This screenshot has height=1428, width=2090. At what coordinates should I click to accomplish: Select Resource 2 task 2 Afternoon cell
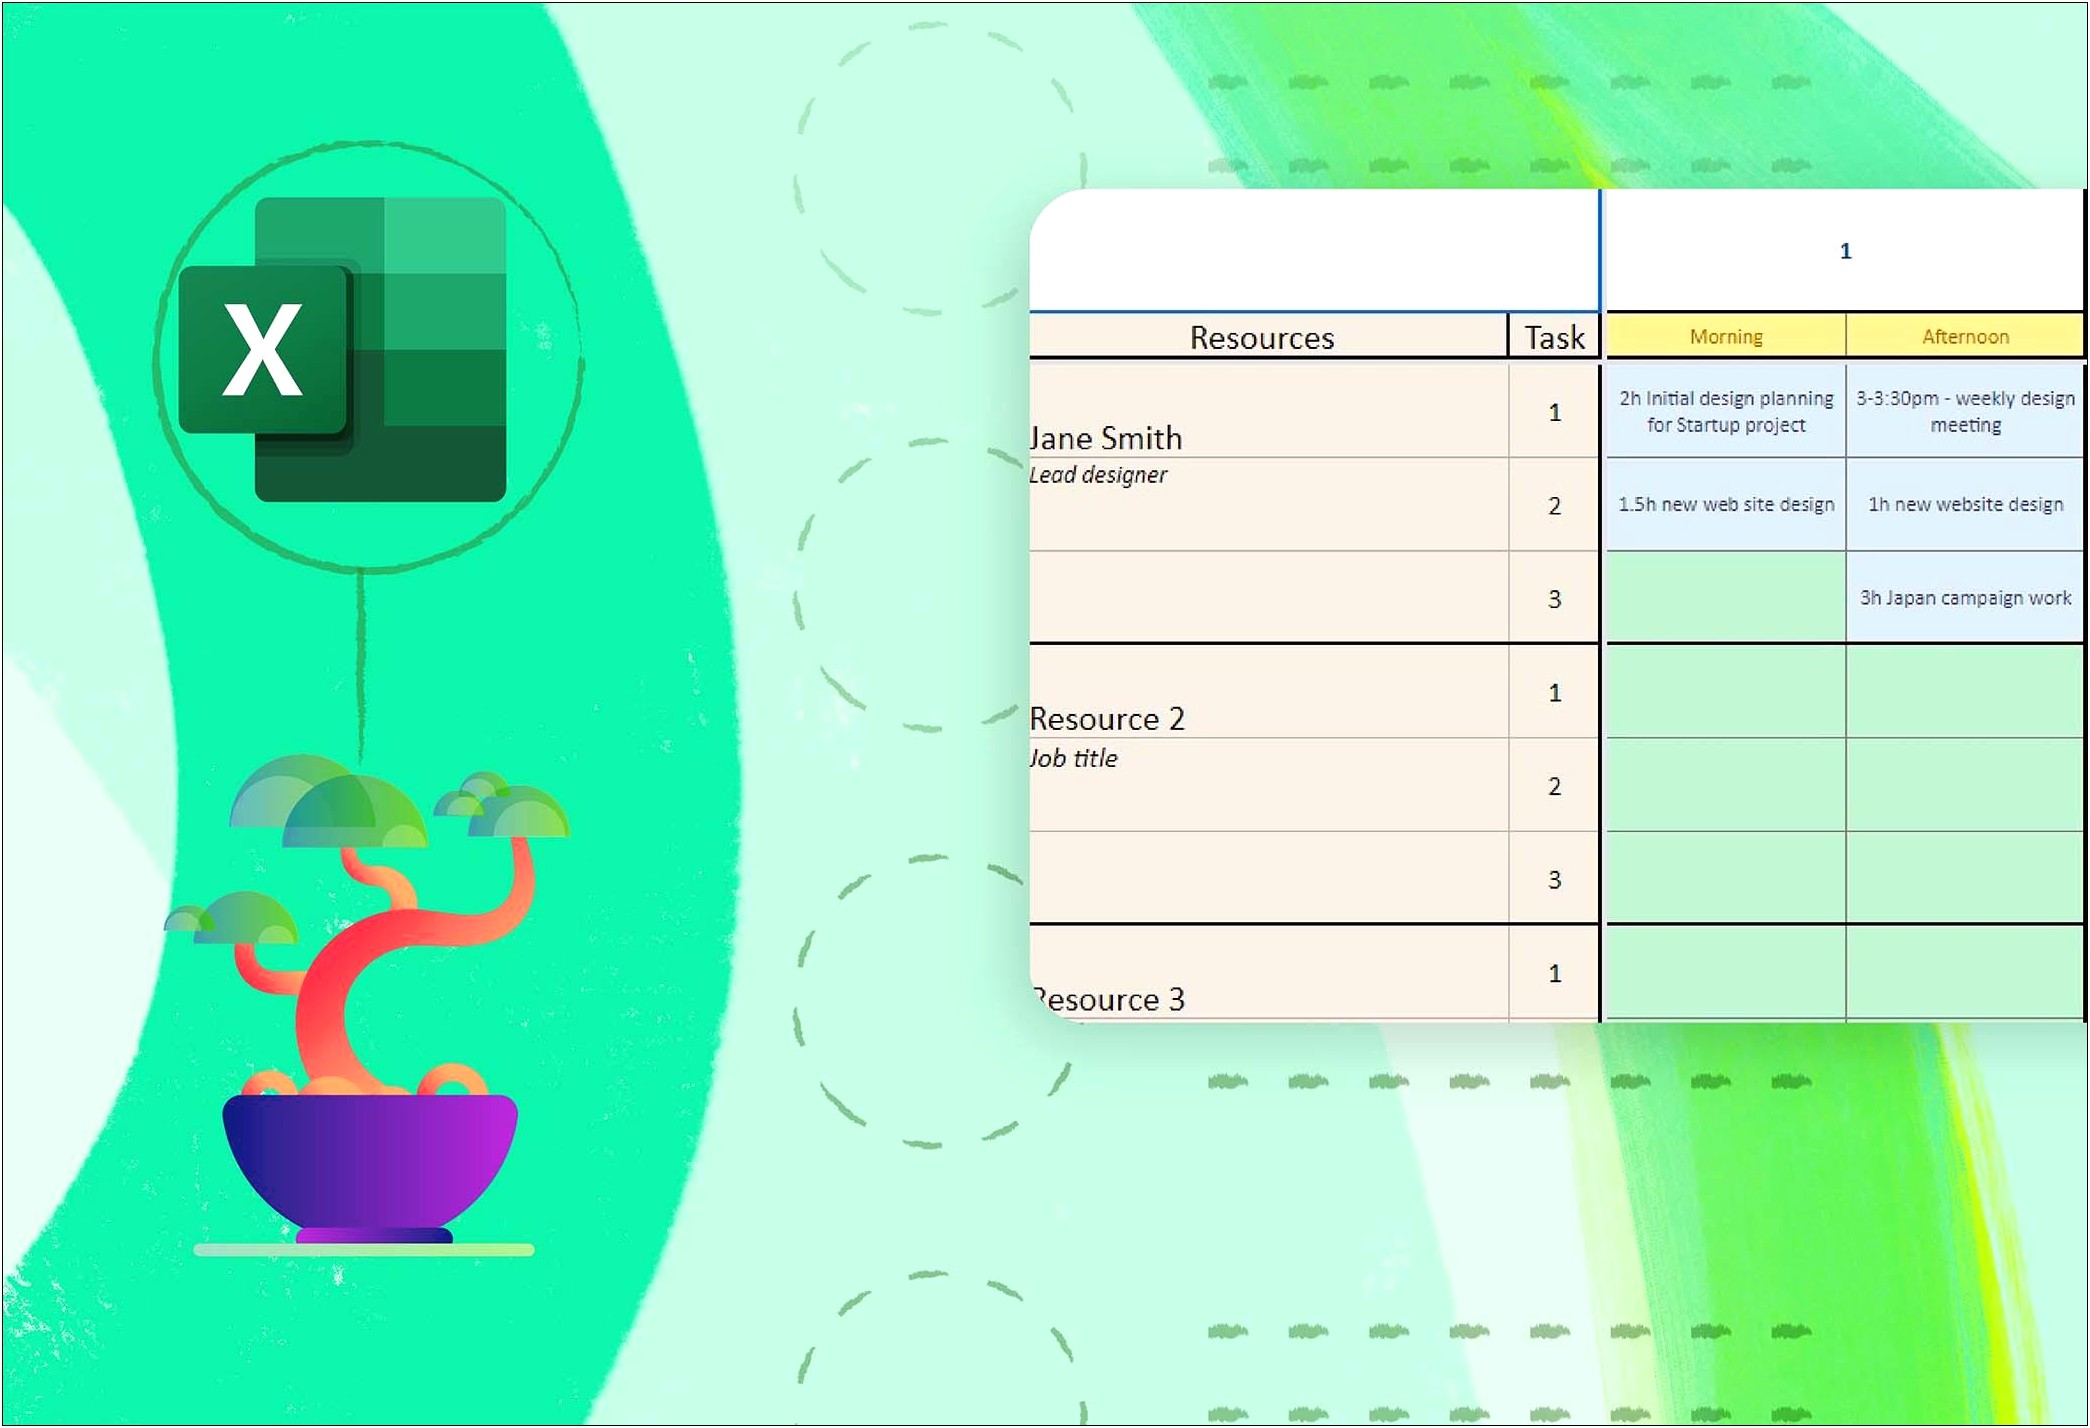click(1965, 786)
